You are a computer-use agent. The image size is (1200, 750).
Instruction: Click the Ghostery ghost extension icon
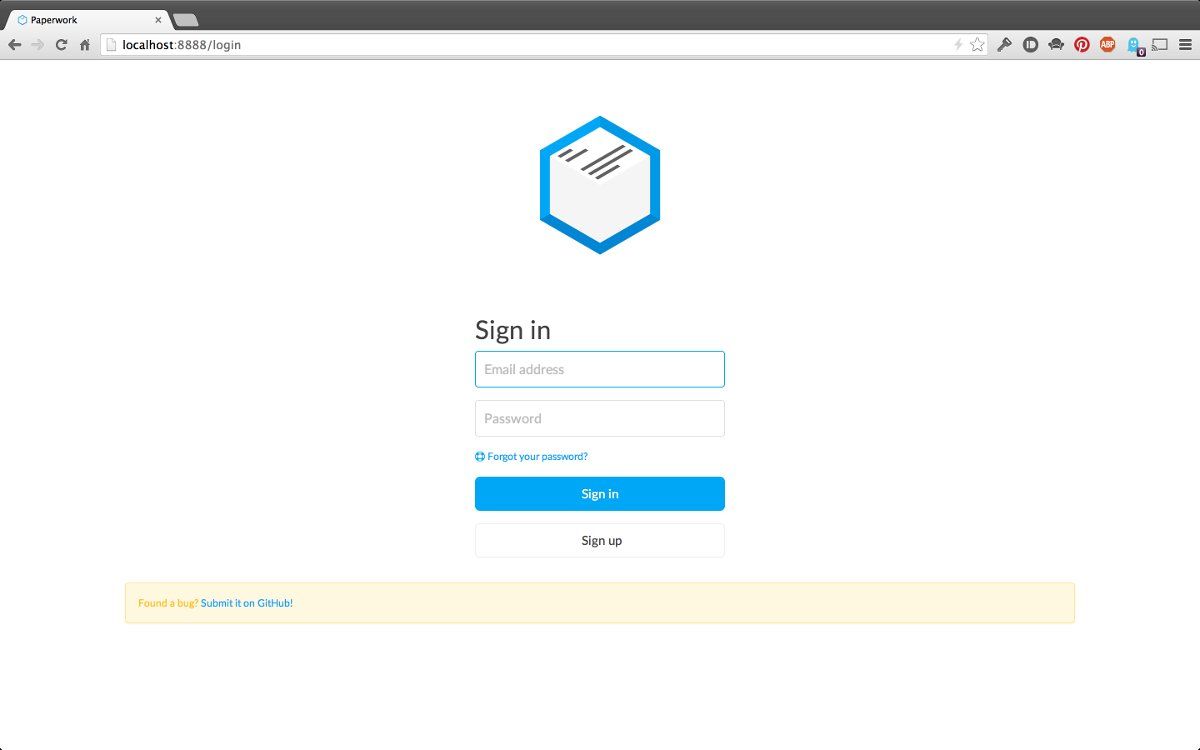pyautogui.click(x=1133, y=45)
